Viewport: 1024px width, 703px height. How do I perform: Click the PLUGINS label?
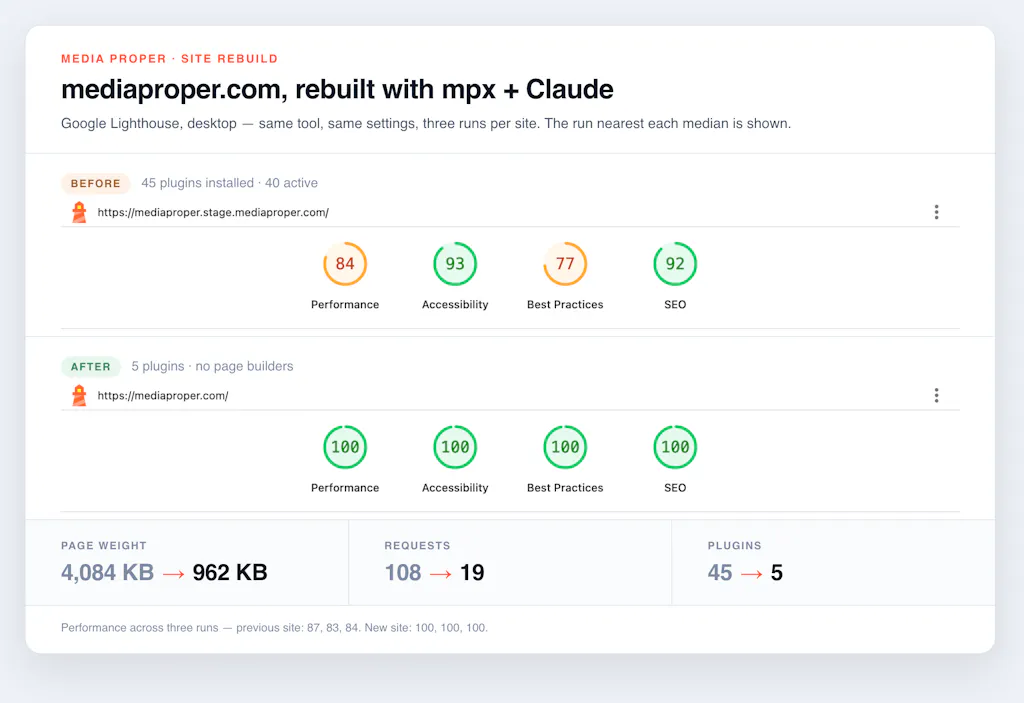[735, 546]
